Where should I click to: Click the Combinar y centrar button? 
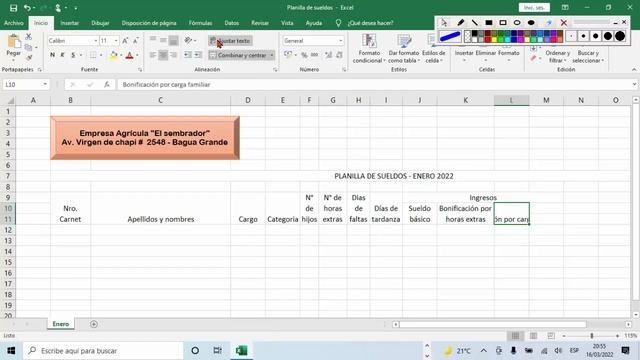(238, 55)
